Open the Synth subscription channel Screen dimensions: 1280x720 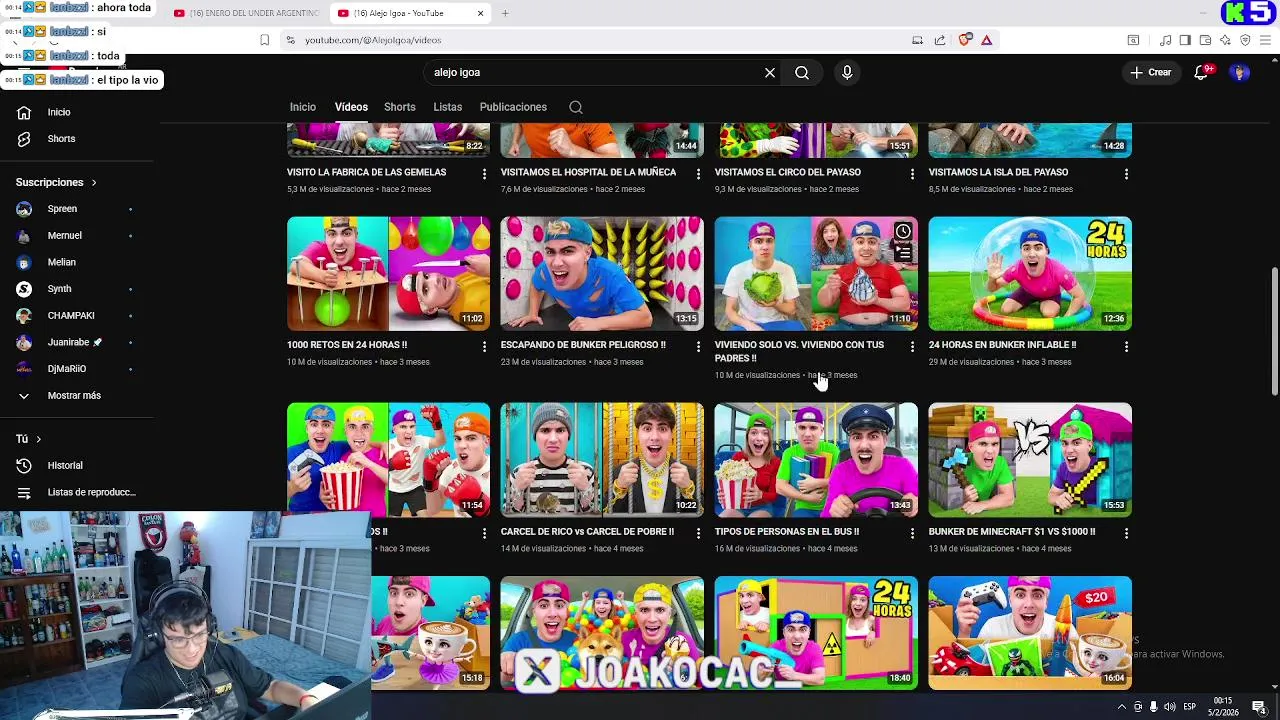[x=77, y=289]
